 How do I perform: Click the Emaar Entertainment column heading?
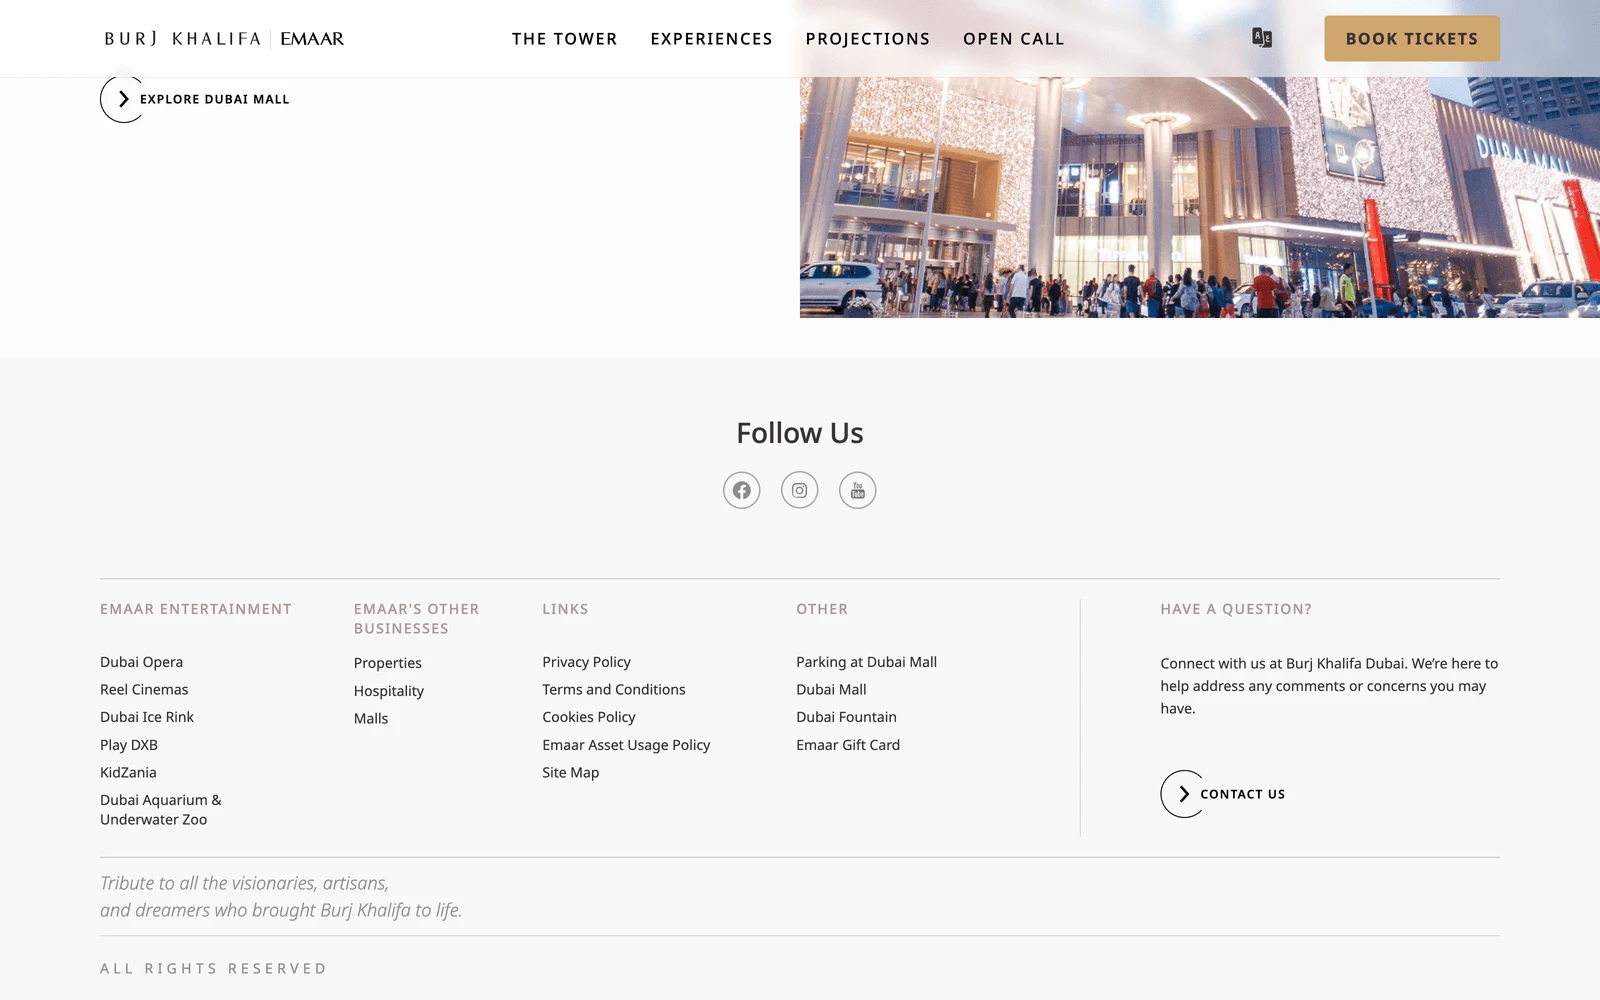click(196, 609)
